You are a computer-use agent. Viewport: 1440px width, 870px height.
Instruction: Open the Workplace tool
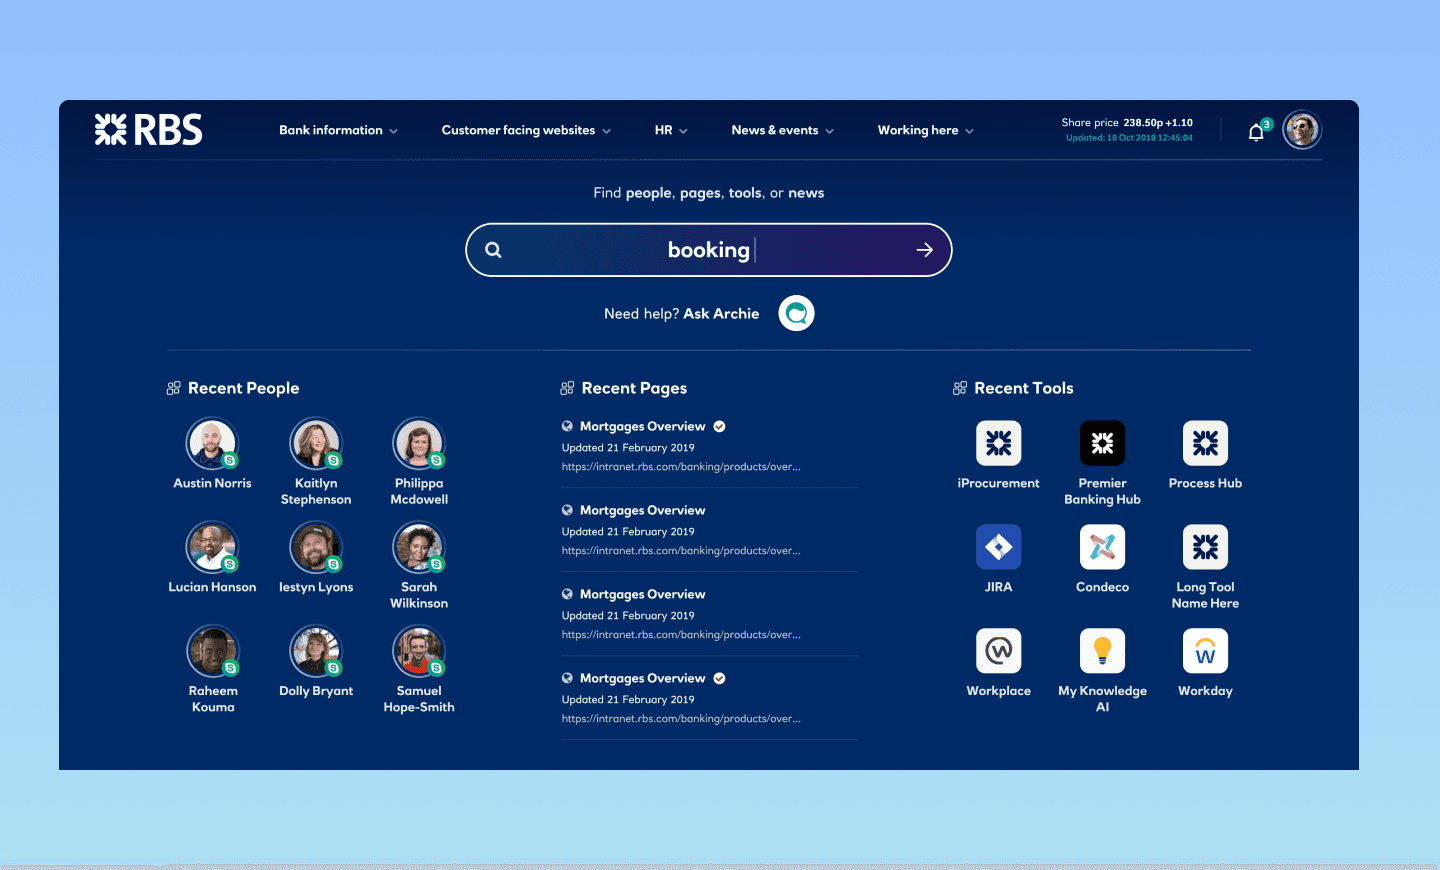998,651
